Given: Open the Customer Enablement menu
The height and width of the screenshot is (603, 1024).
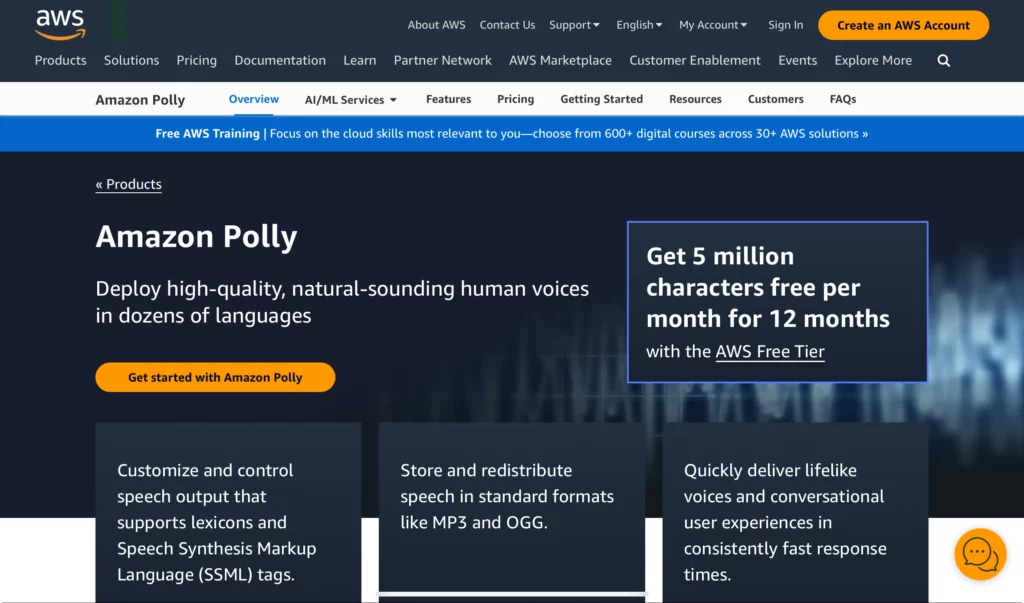Looking at the screenshot, I should [x=695, y=60].
